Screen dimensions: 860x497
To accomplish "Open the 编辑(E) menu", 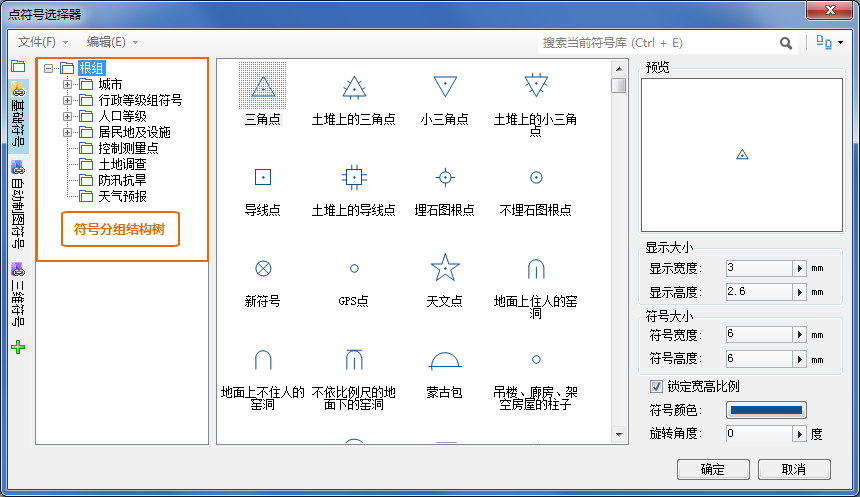I will coord(112,42).
